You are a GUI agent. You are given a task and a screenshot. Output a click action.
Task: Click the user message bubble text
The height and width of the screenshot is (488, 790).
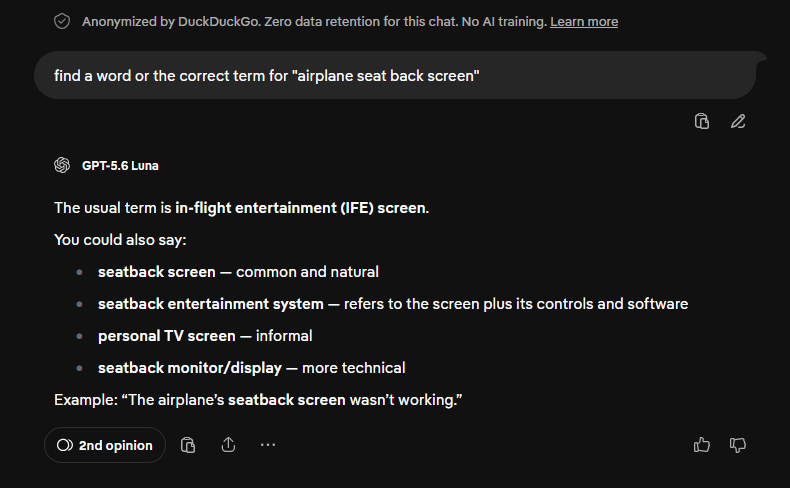pos(267,76)
